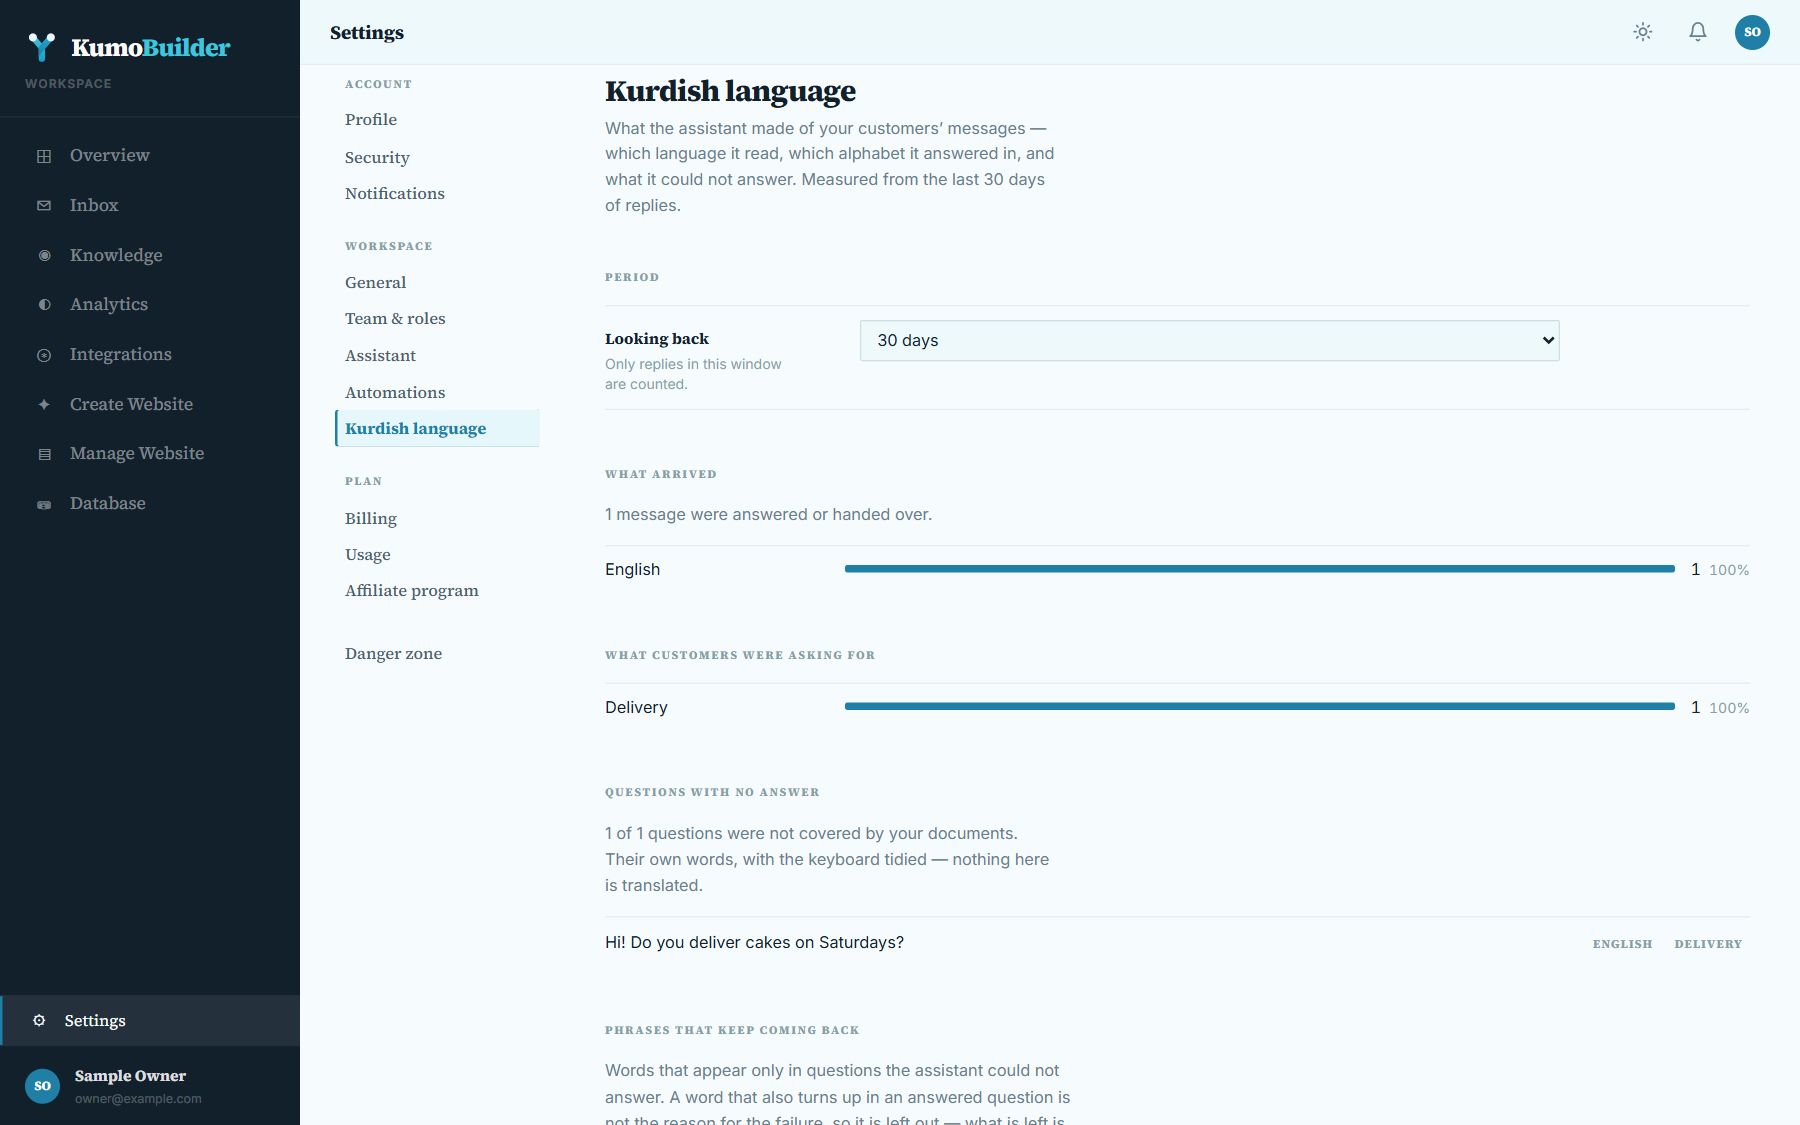Viewport: 1800px width, 1125px height.
Task: Open Profile settings page
Action: (371, 120)
